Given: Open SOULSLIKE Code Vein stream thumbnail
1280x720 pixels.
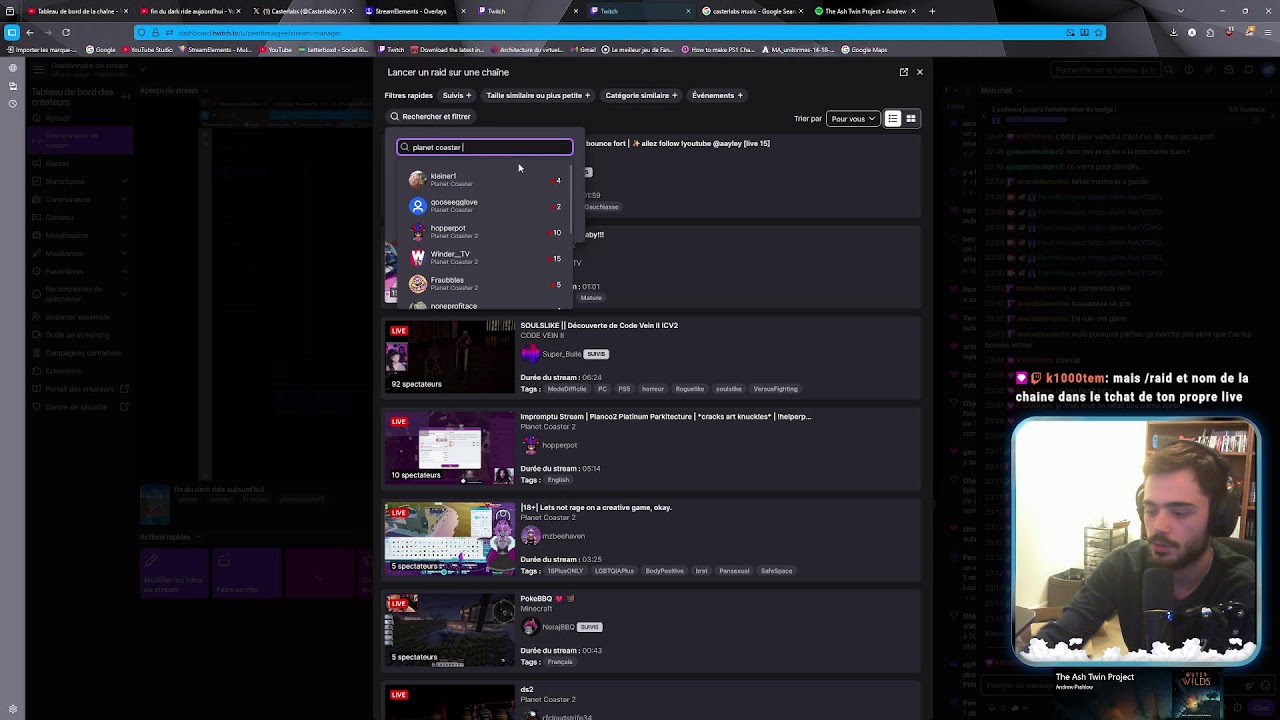Looking at the screenshot, I should pyautogui.click(x=449, y=356).
